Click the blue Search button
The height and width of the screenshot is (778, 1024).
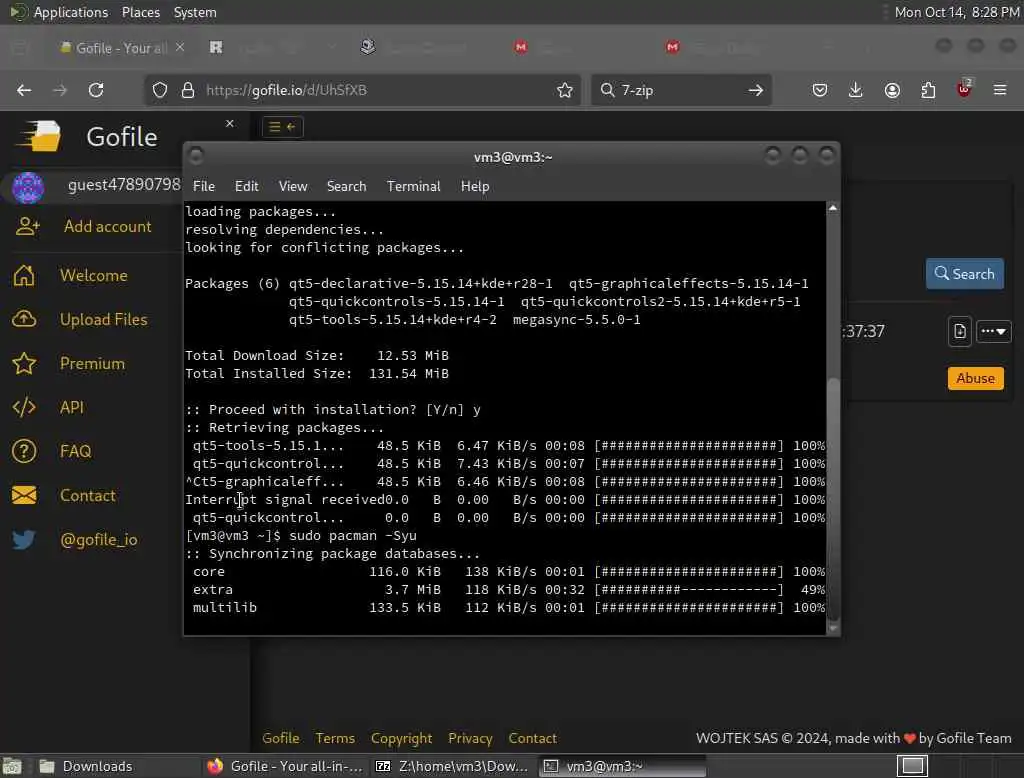point(965,274)
